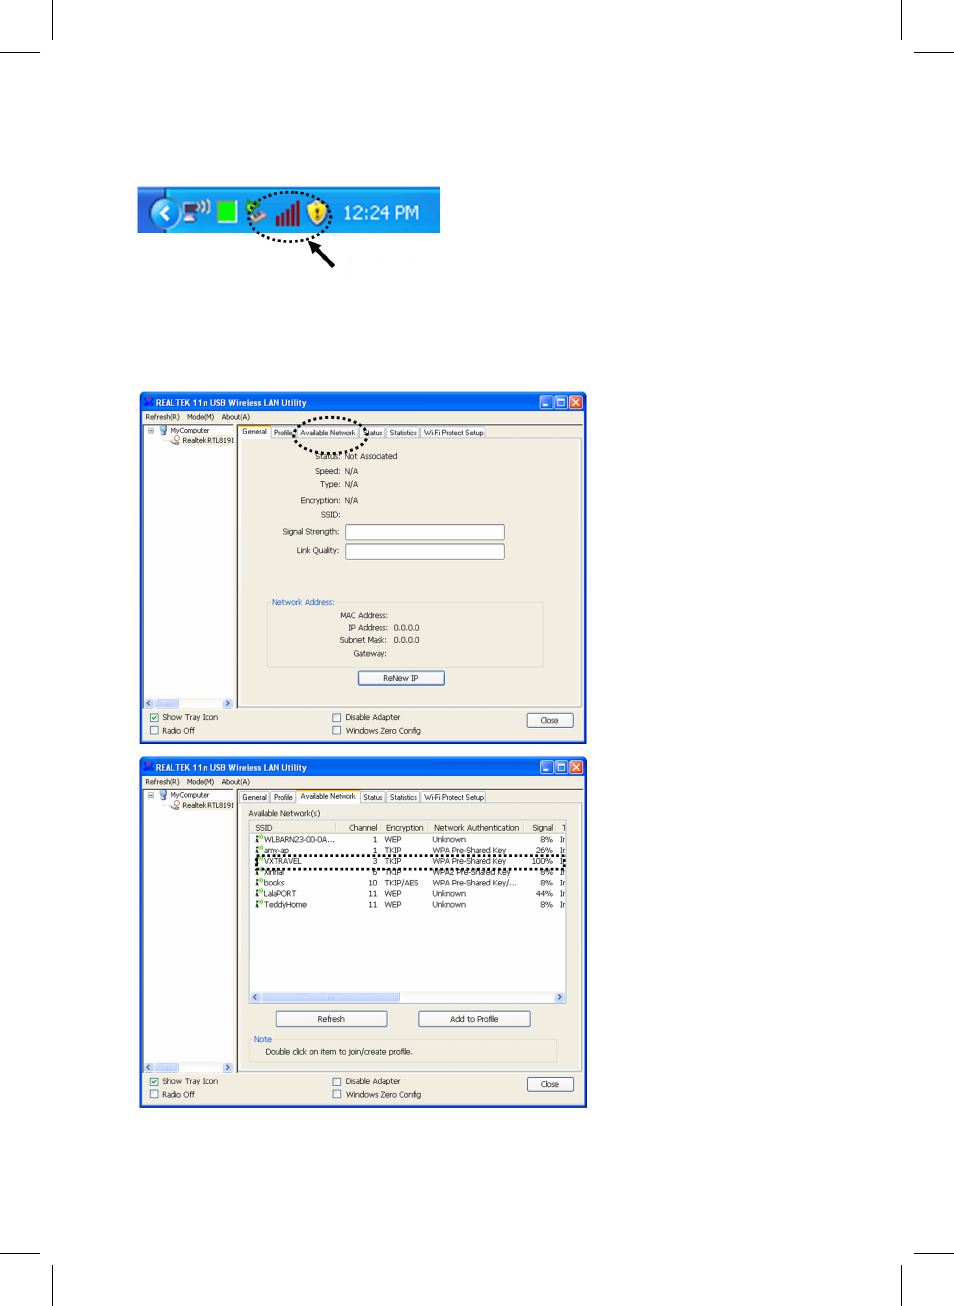The image size is (954, 1306).
Task: Click the right arrow of the network list scrollbar
Action: coord(560,998)
